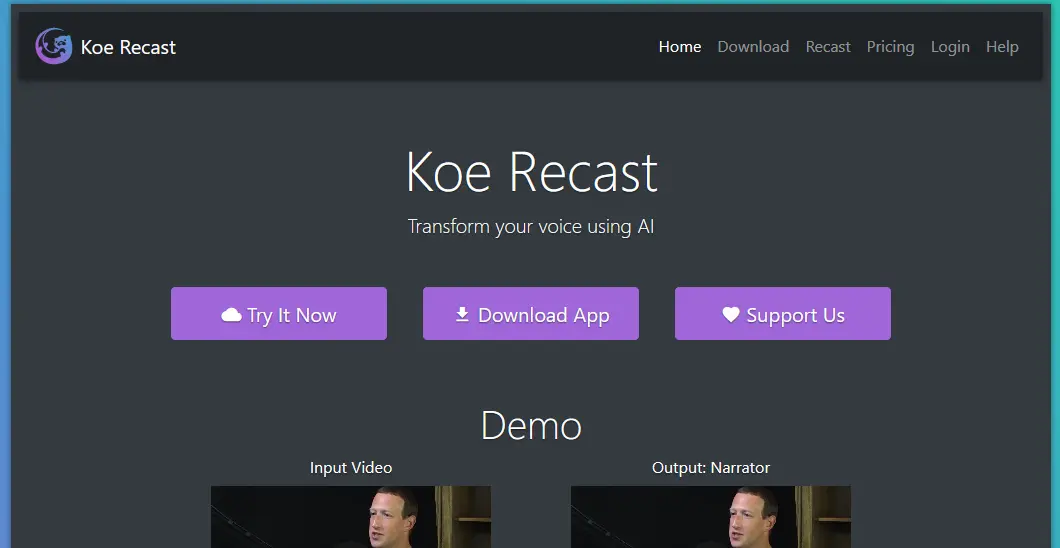Image resolution: width=1060 pixels, height=548 pixels.
Task: Open the Recast nav item
Action: (x=827, y=47)
